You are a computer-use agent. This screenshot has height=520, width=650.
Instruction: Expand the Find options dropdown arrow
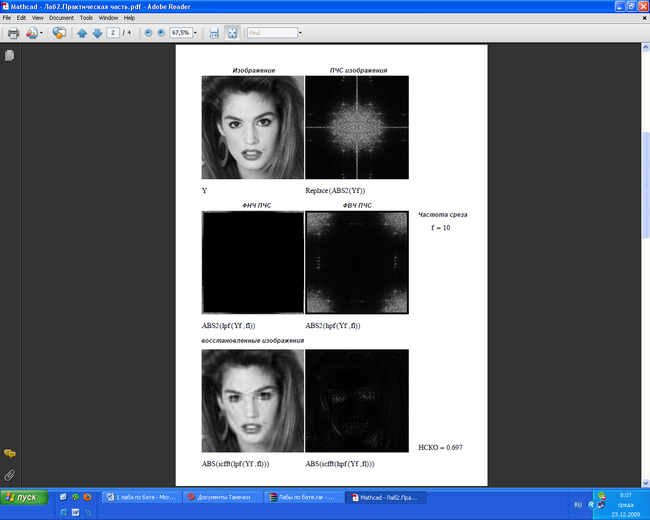pyautogui.click(x=298, y=33)
